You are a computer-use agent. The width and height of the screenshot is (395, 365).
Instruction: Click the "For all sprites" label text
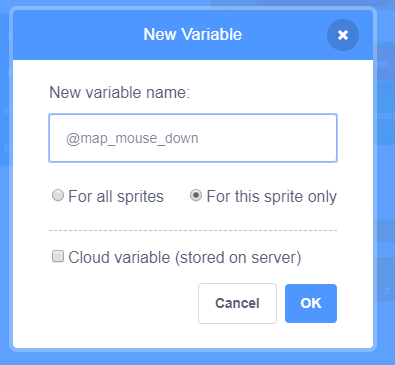[116, 196]
